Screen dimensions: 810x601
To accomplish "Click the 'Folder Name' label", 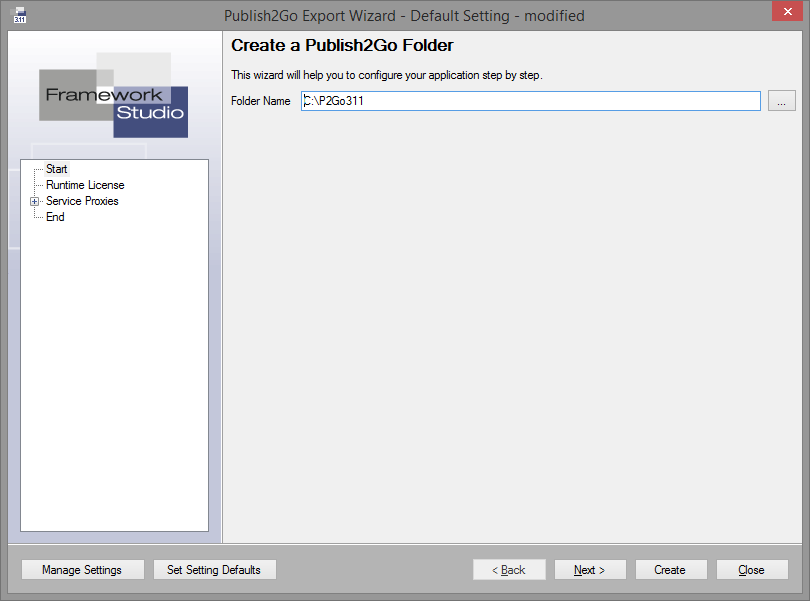I will tap(260, 101).
